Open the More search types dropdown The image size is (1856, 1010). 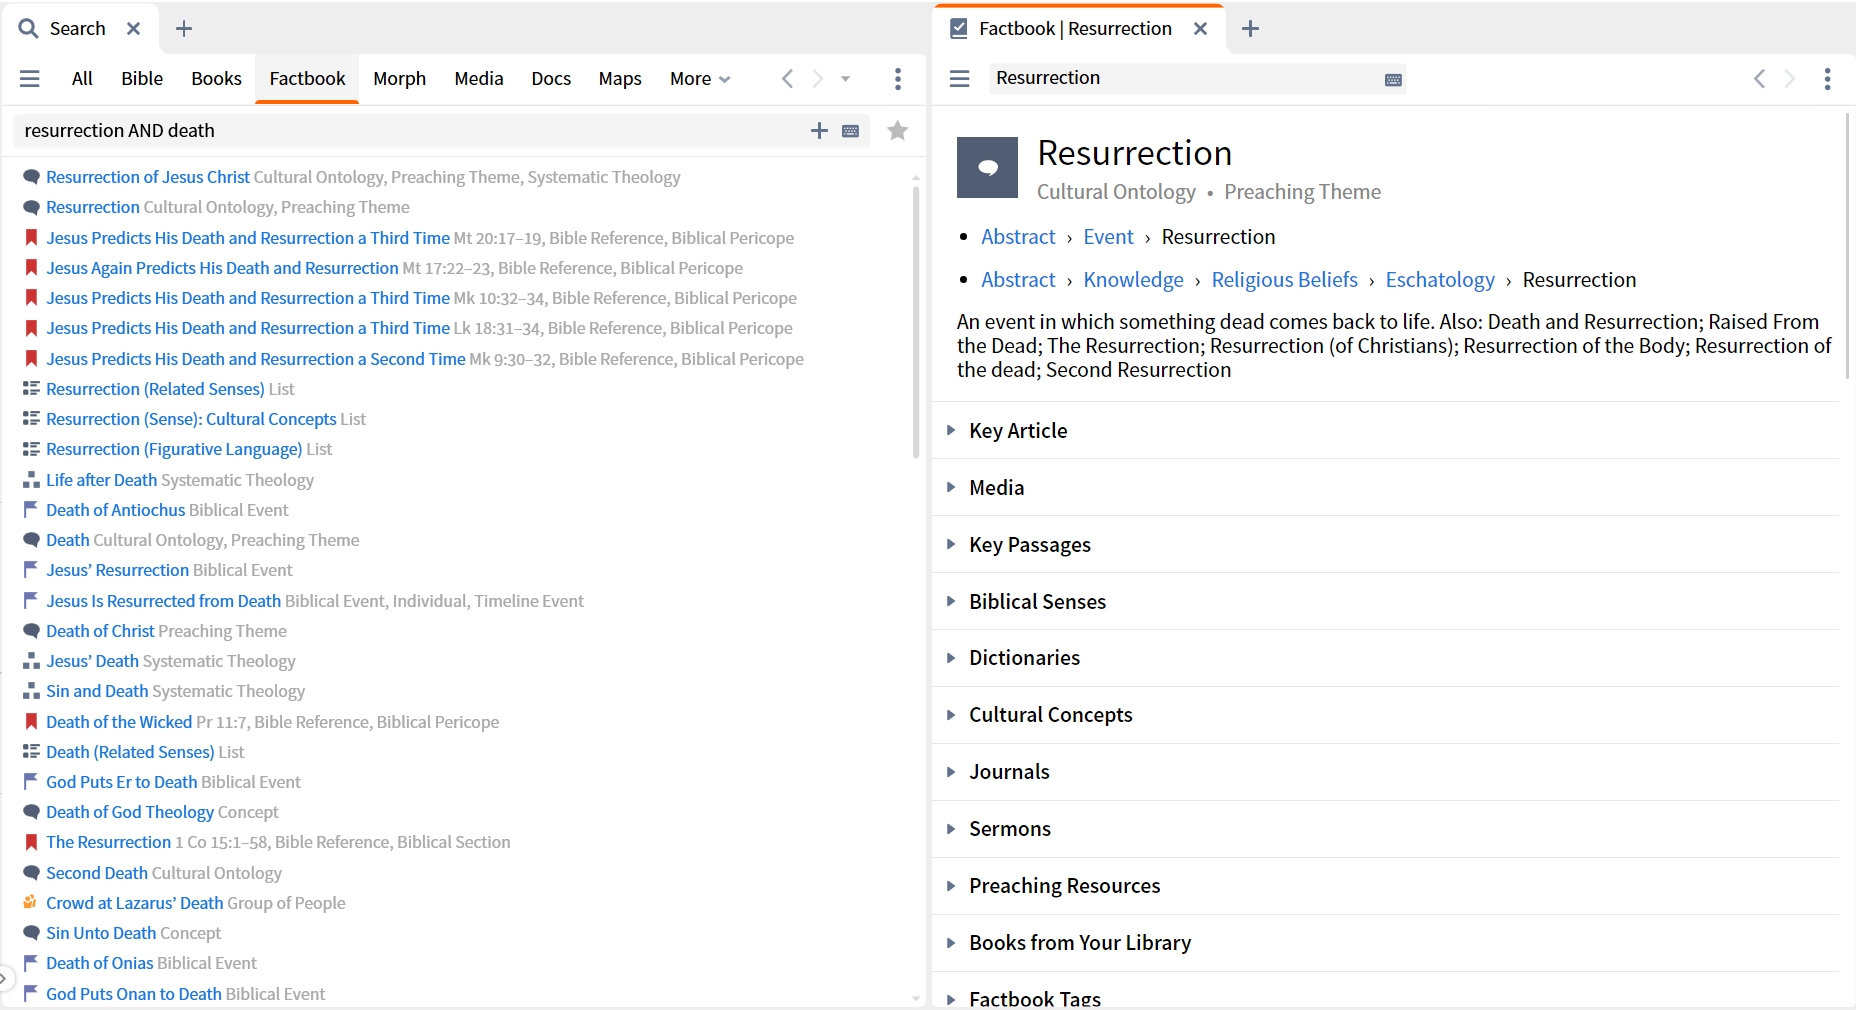pyautogui.click(x=700, y=79)
